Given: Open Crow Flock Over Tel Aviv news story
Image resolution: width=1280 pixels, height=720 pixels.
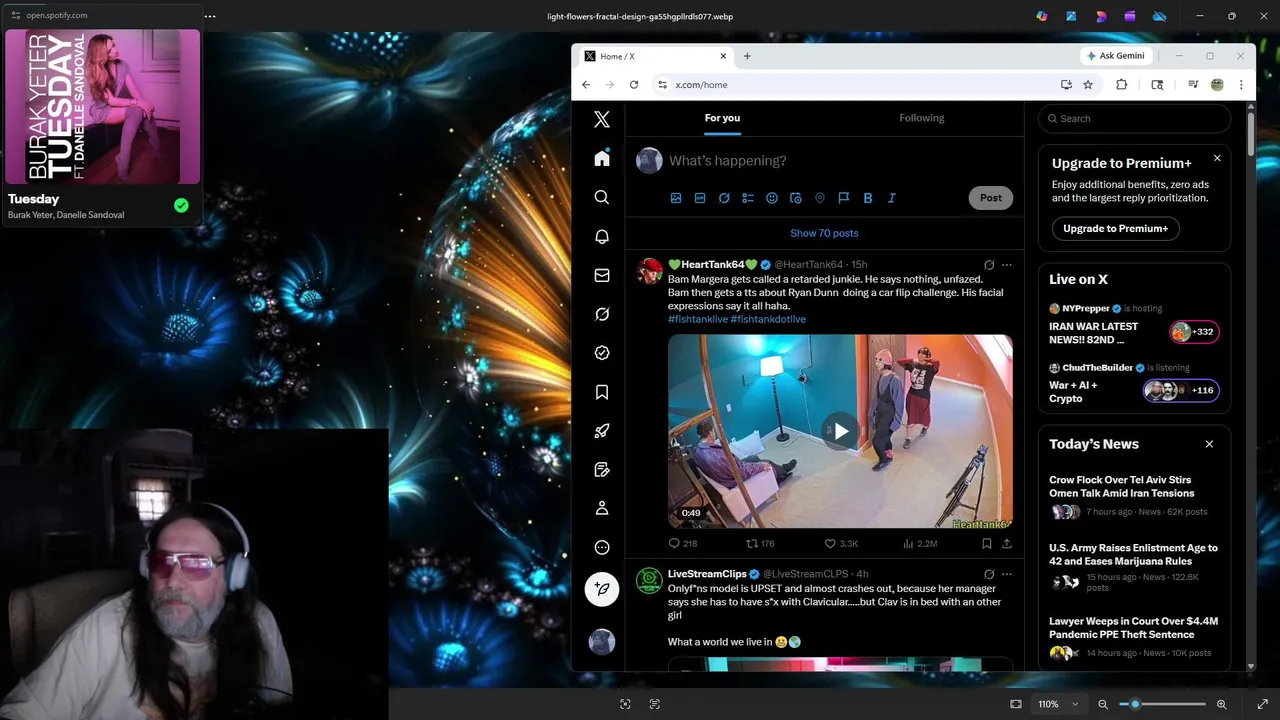Looking at the screenshot, I should pos(1134,495).
